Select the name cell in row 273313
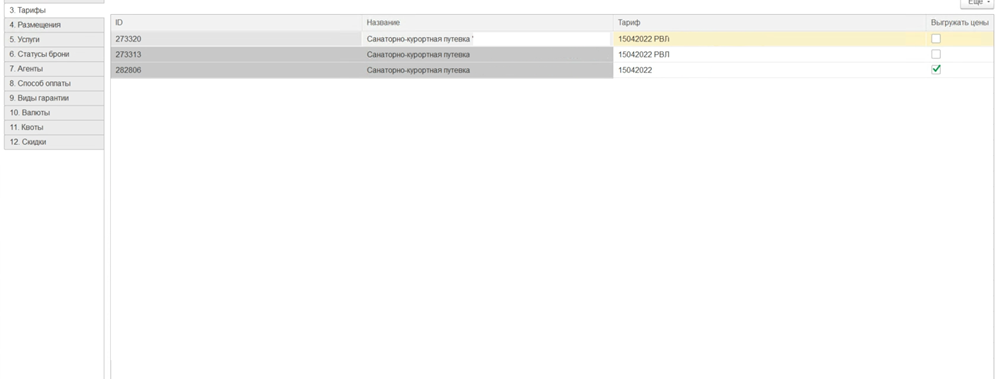 click(488, 54)
